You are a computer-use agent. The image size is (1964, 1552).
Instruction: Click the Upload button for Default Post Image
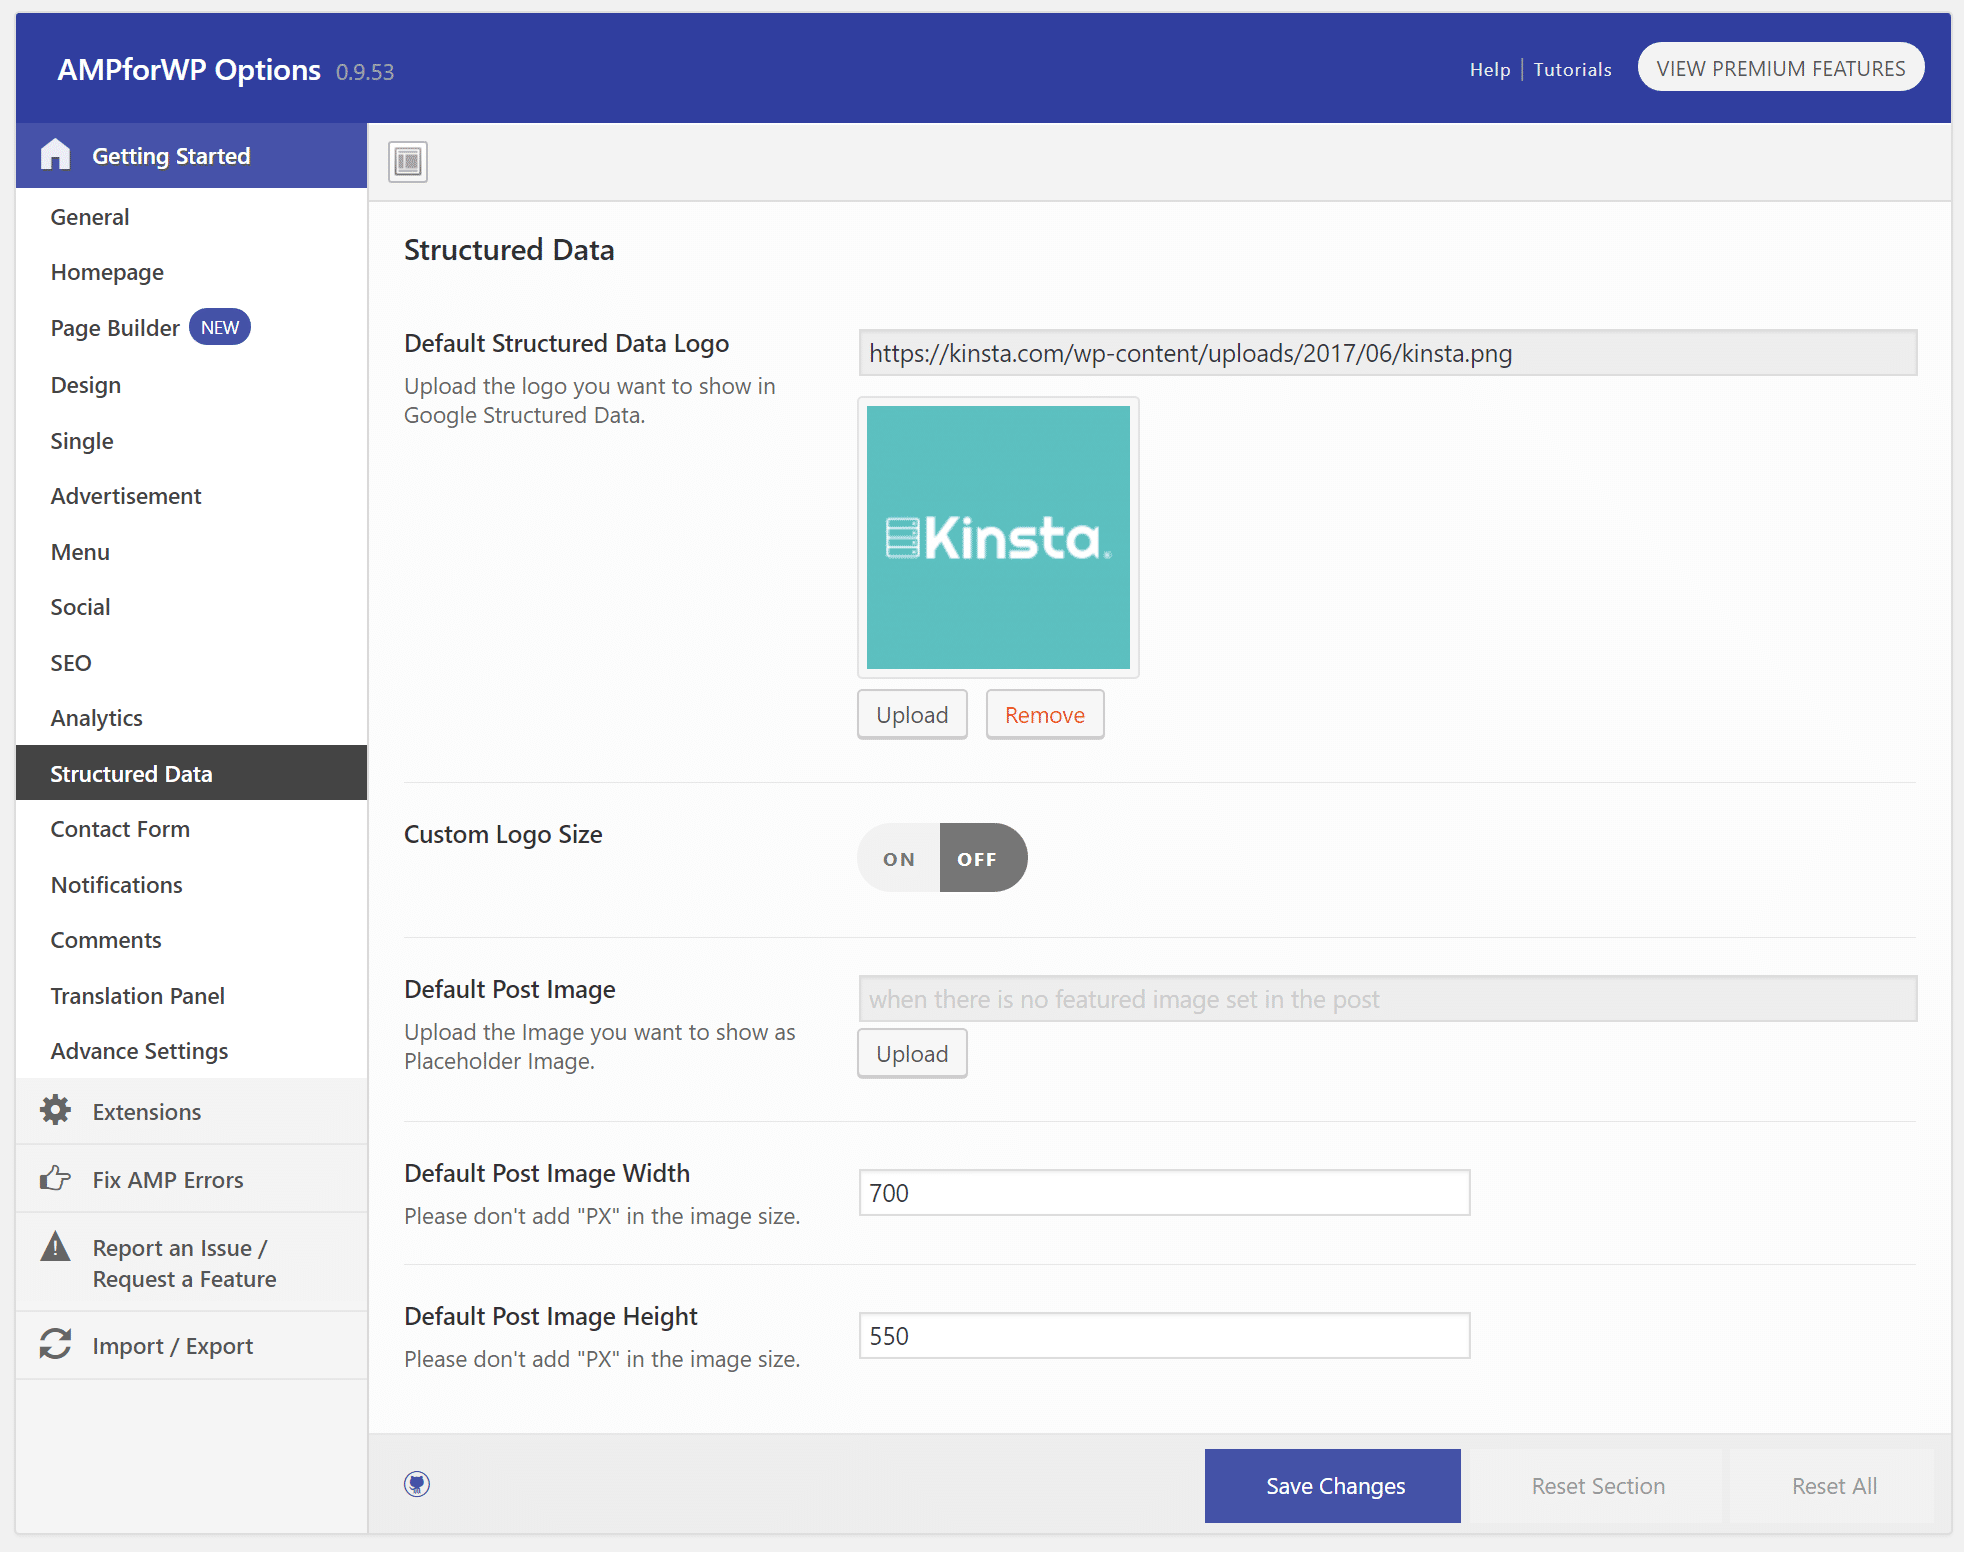point(910,1053)
